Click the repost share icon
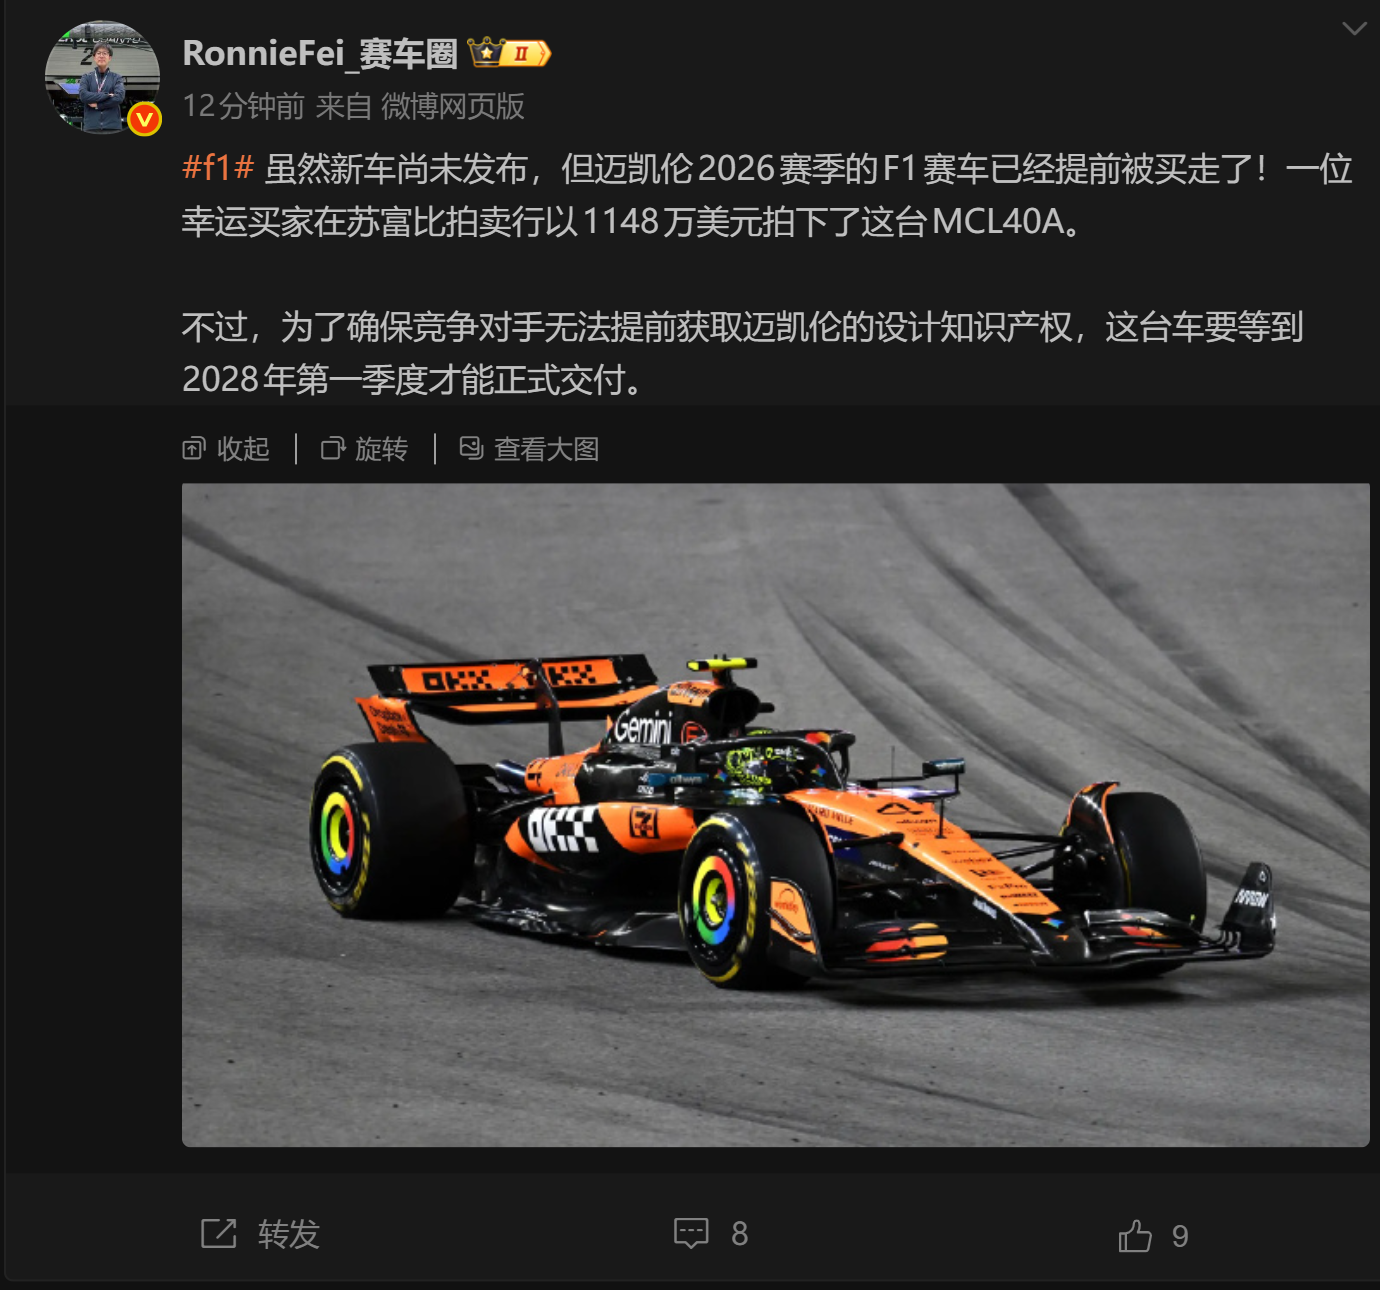The height and width of the screenshot is (1290, 1380). click(x=219, y=1234)
